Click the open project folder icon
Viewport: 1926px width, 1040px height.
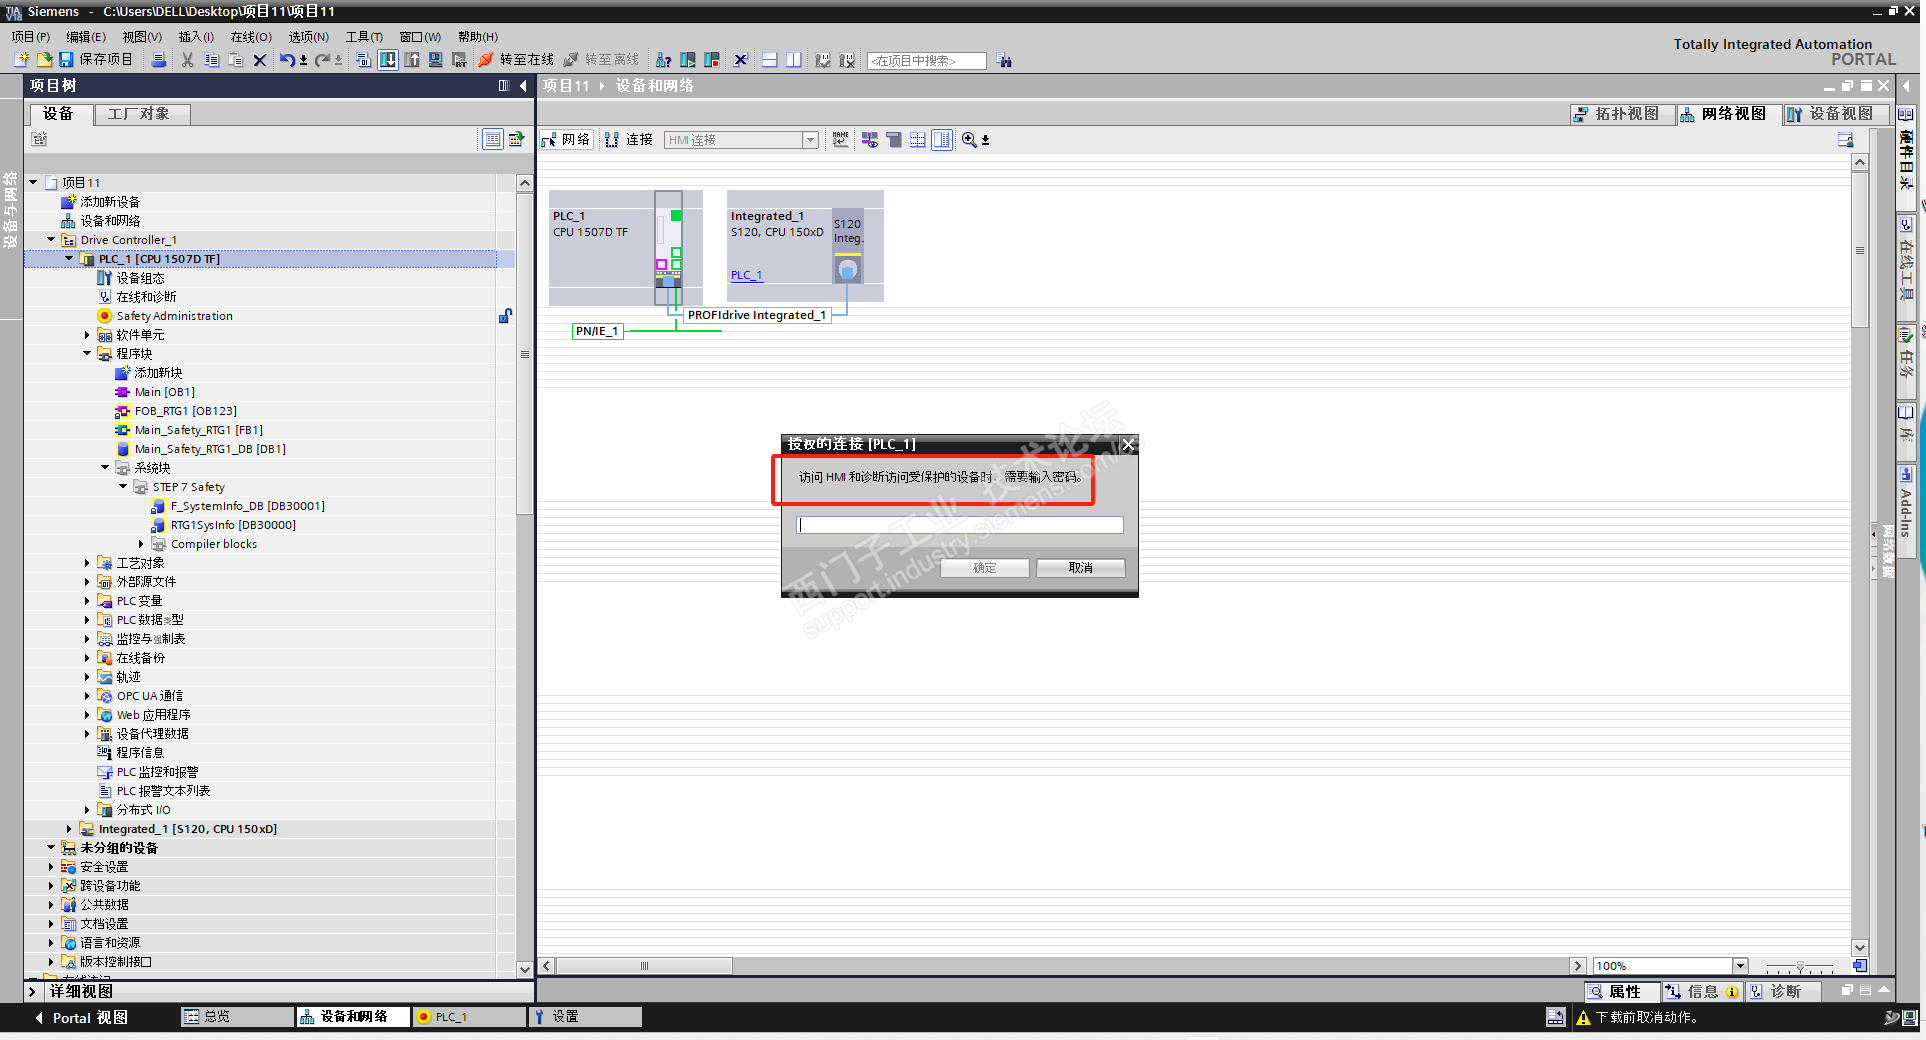click(x=44, y=60)
